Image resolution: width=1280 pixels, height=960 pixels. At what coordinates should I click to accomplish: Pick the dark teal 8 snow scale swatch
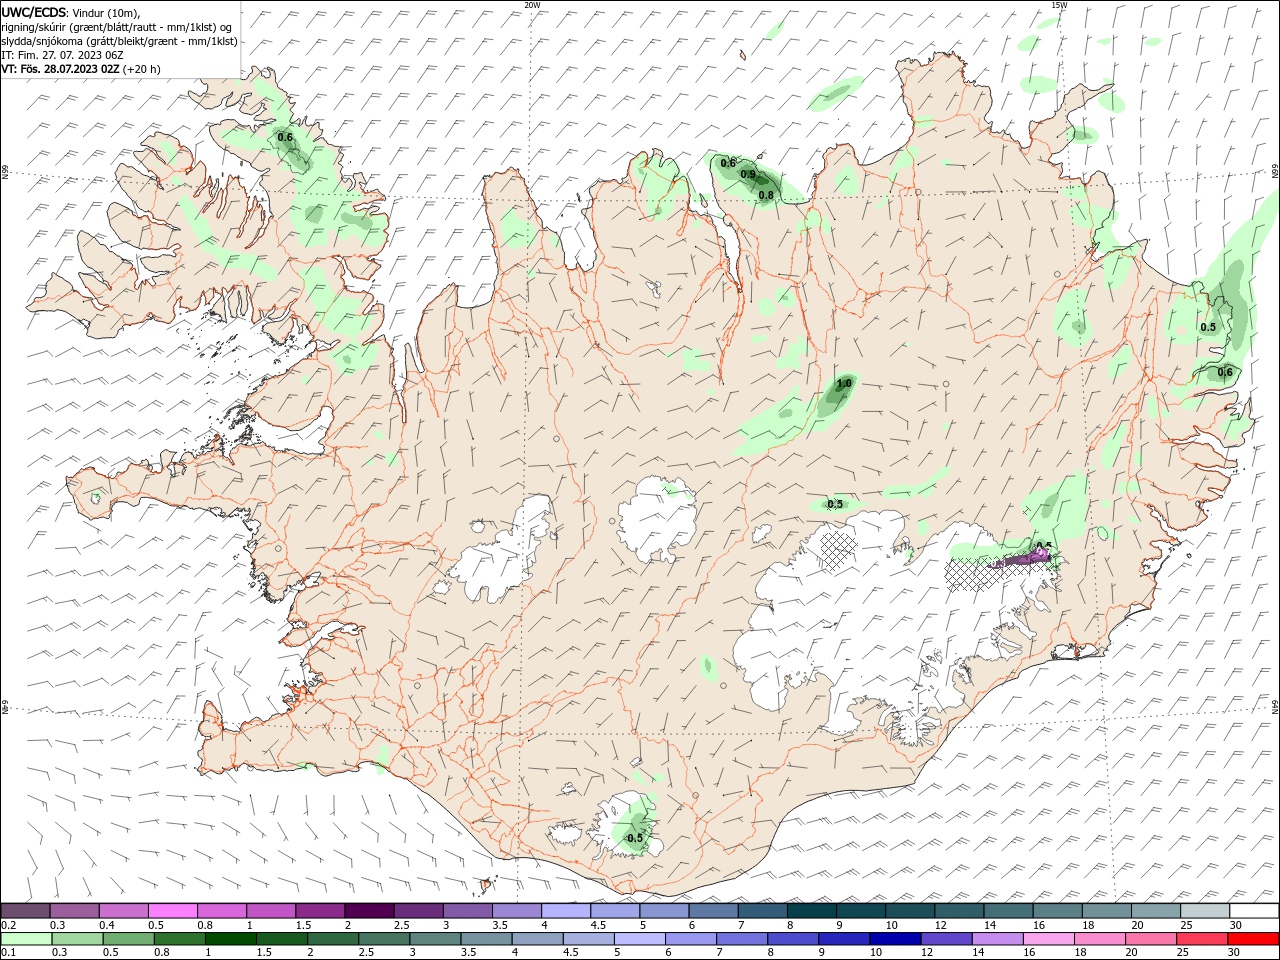pyautogui.click(x=811, y=911)
